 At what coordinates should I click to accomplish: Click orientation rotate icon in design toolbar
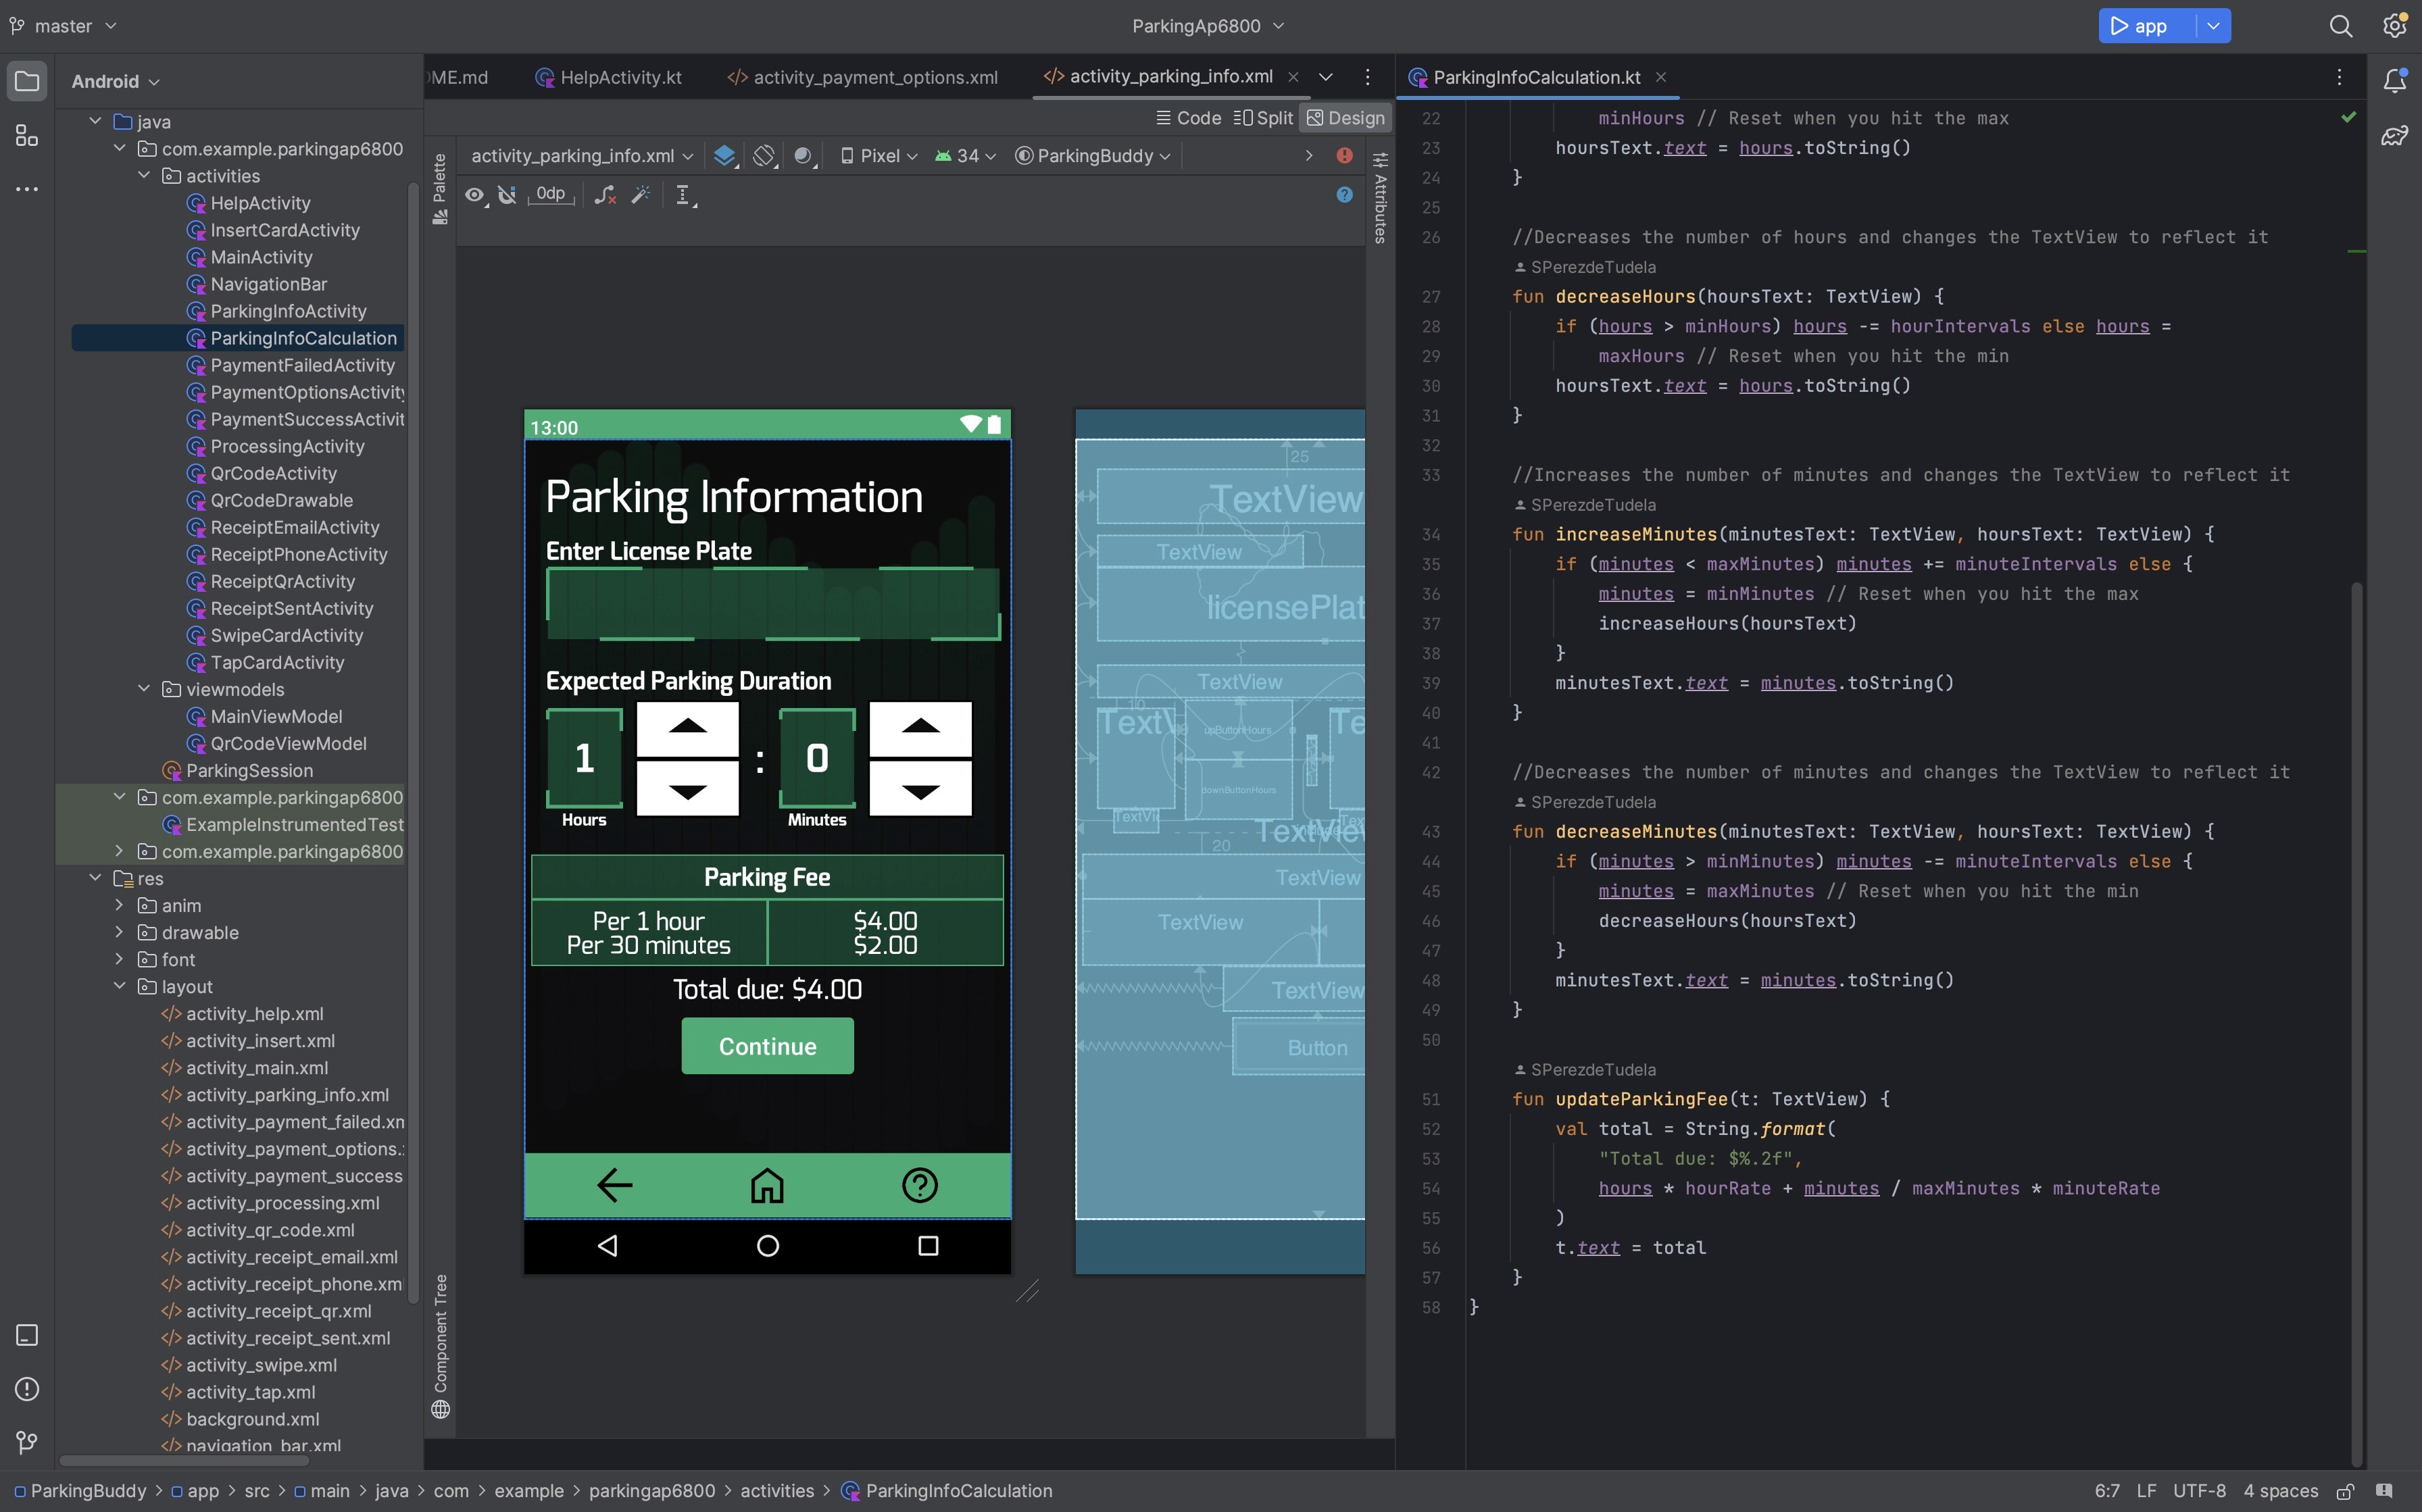pyautogui.click(x=764, y=156)
